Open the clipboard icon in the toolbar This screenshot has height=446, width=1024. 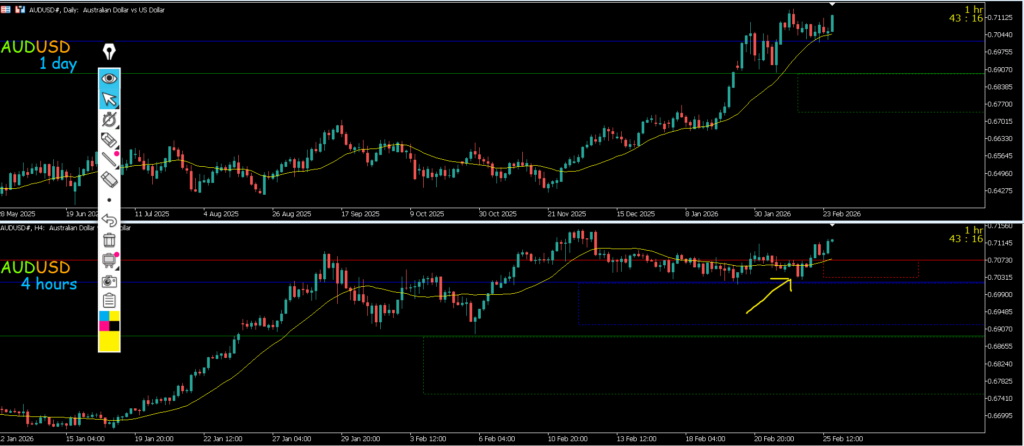(x=109, y=300)
